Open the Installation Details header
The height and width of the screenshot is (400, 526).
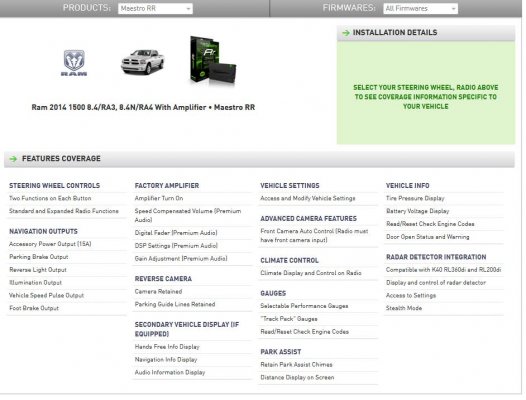[x=426, y=33]
